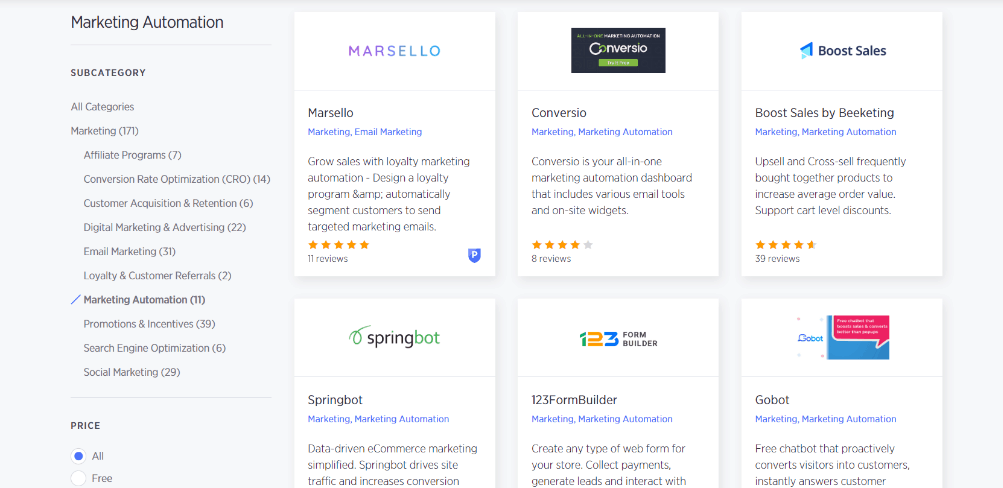
Task: Open Email Marketing (31) subcategory
Action: 130,251
